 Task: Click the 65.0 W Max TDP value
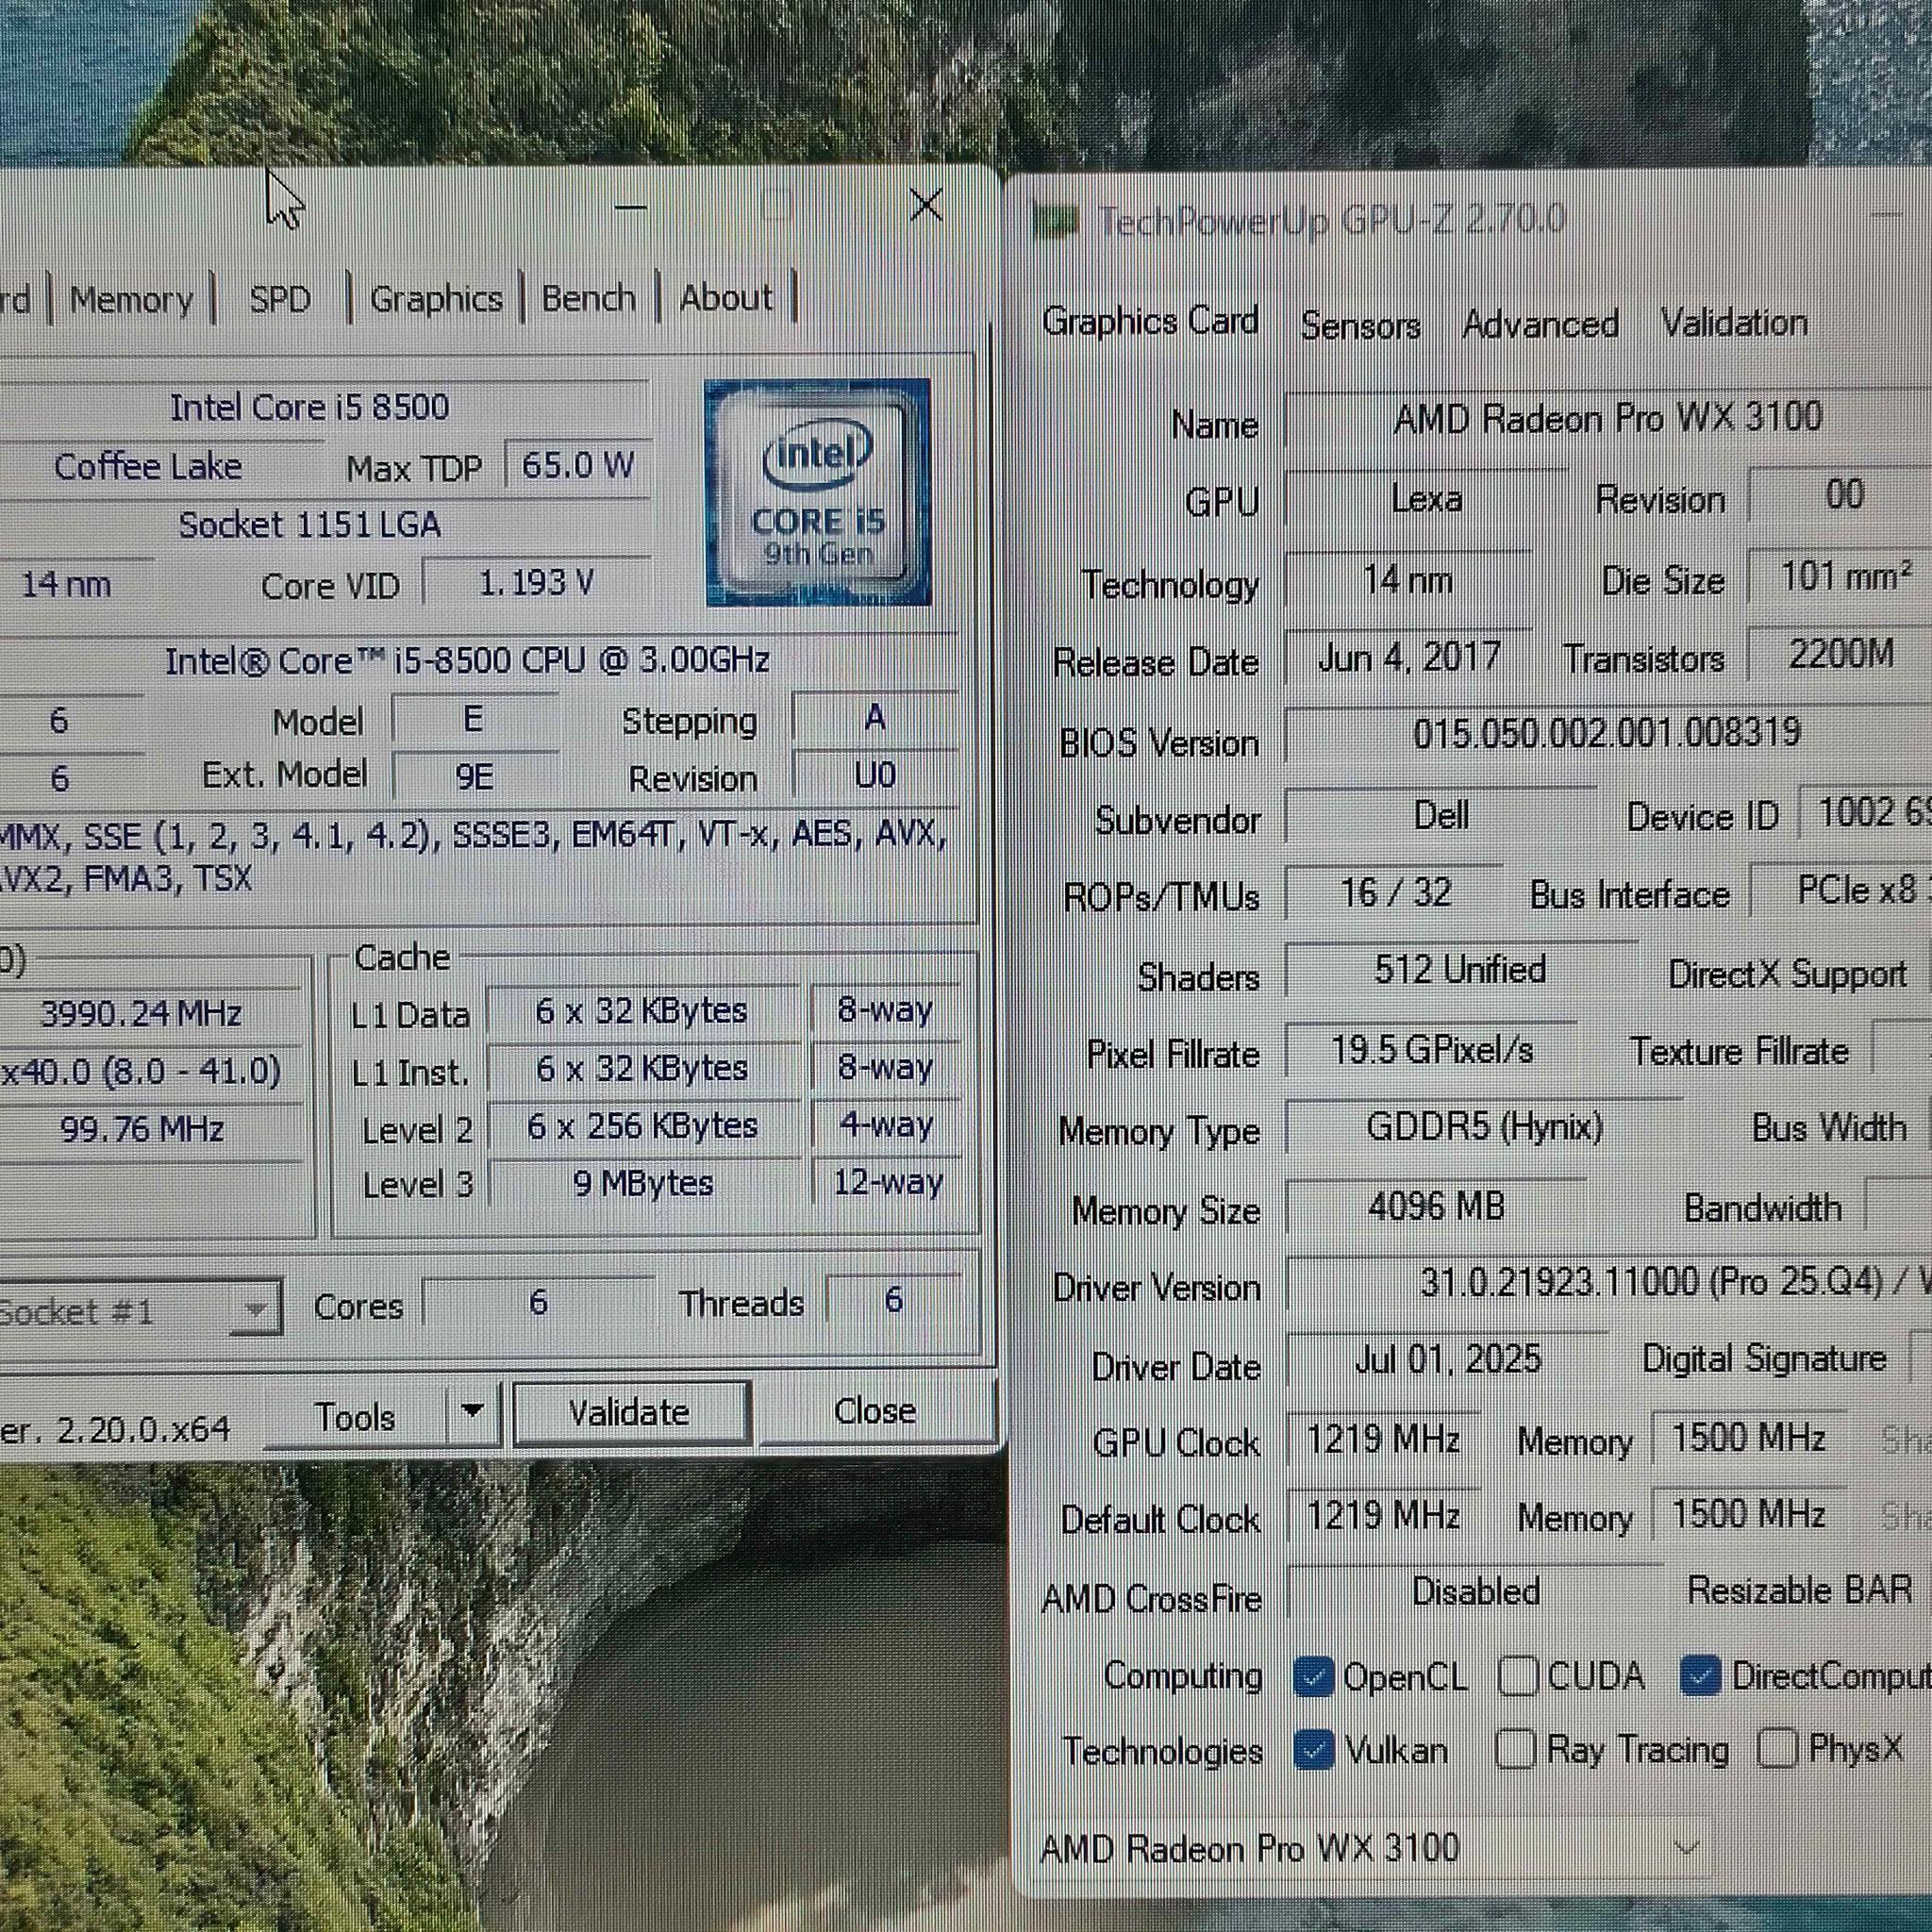pyautogui.click(x=578, y=465)
